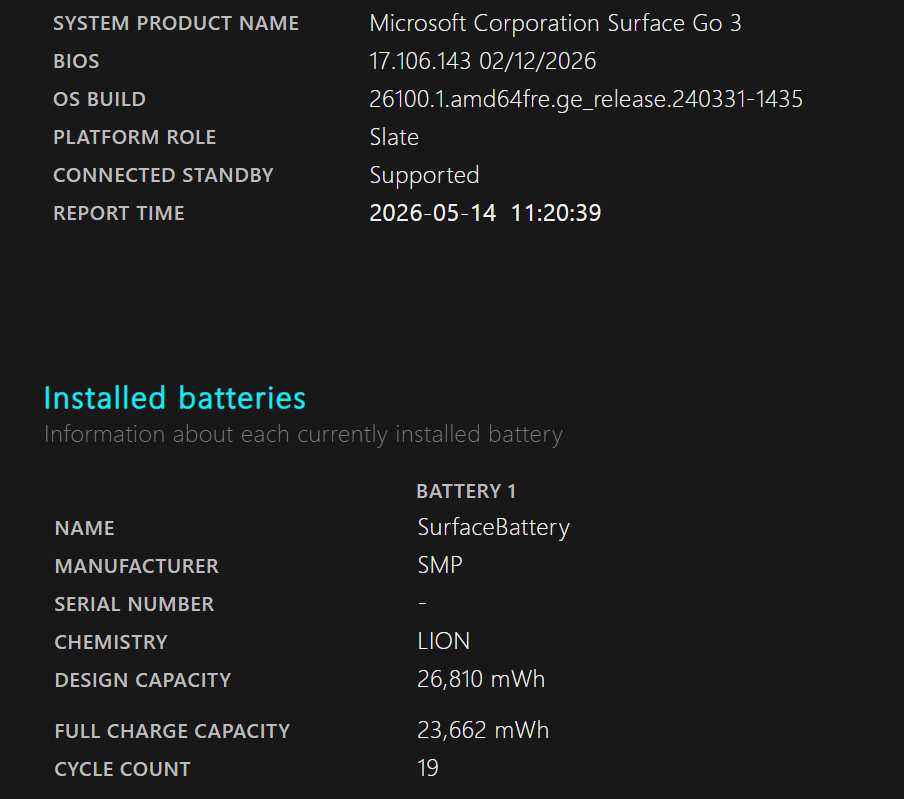The height and width of the screenshot is (799, 904).
Task: Select the 'BIOS' label
Action: point(76,61)
